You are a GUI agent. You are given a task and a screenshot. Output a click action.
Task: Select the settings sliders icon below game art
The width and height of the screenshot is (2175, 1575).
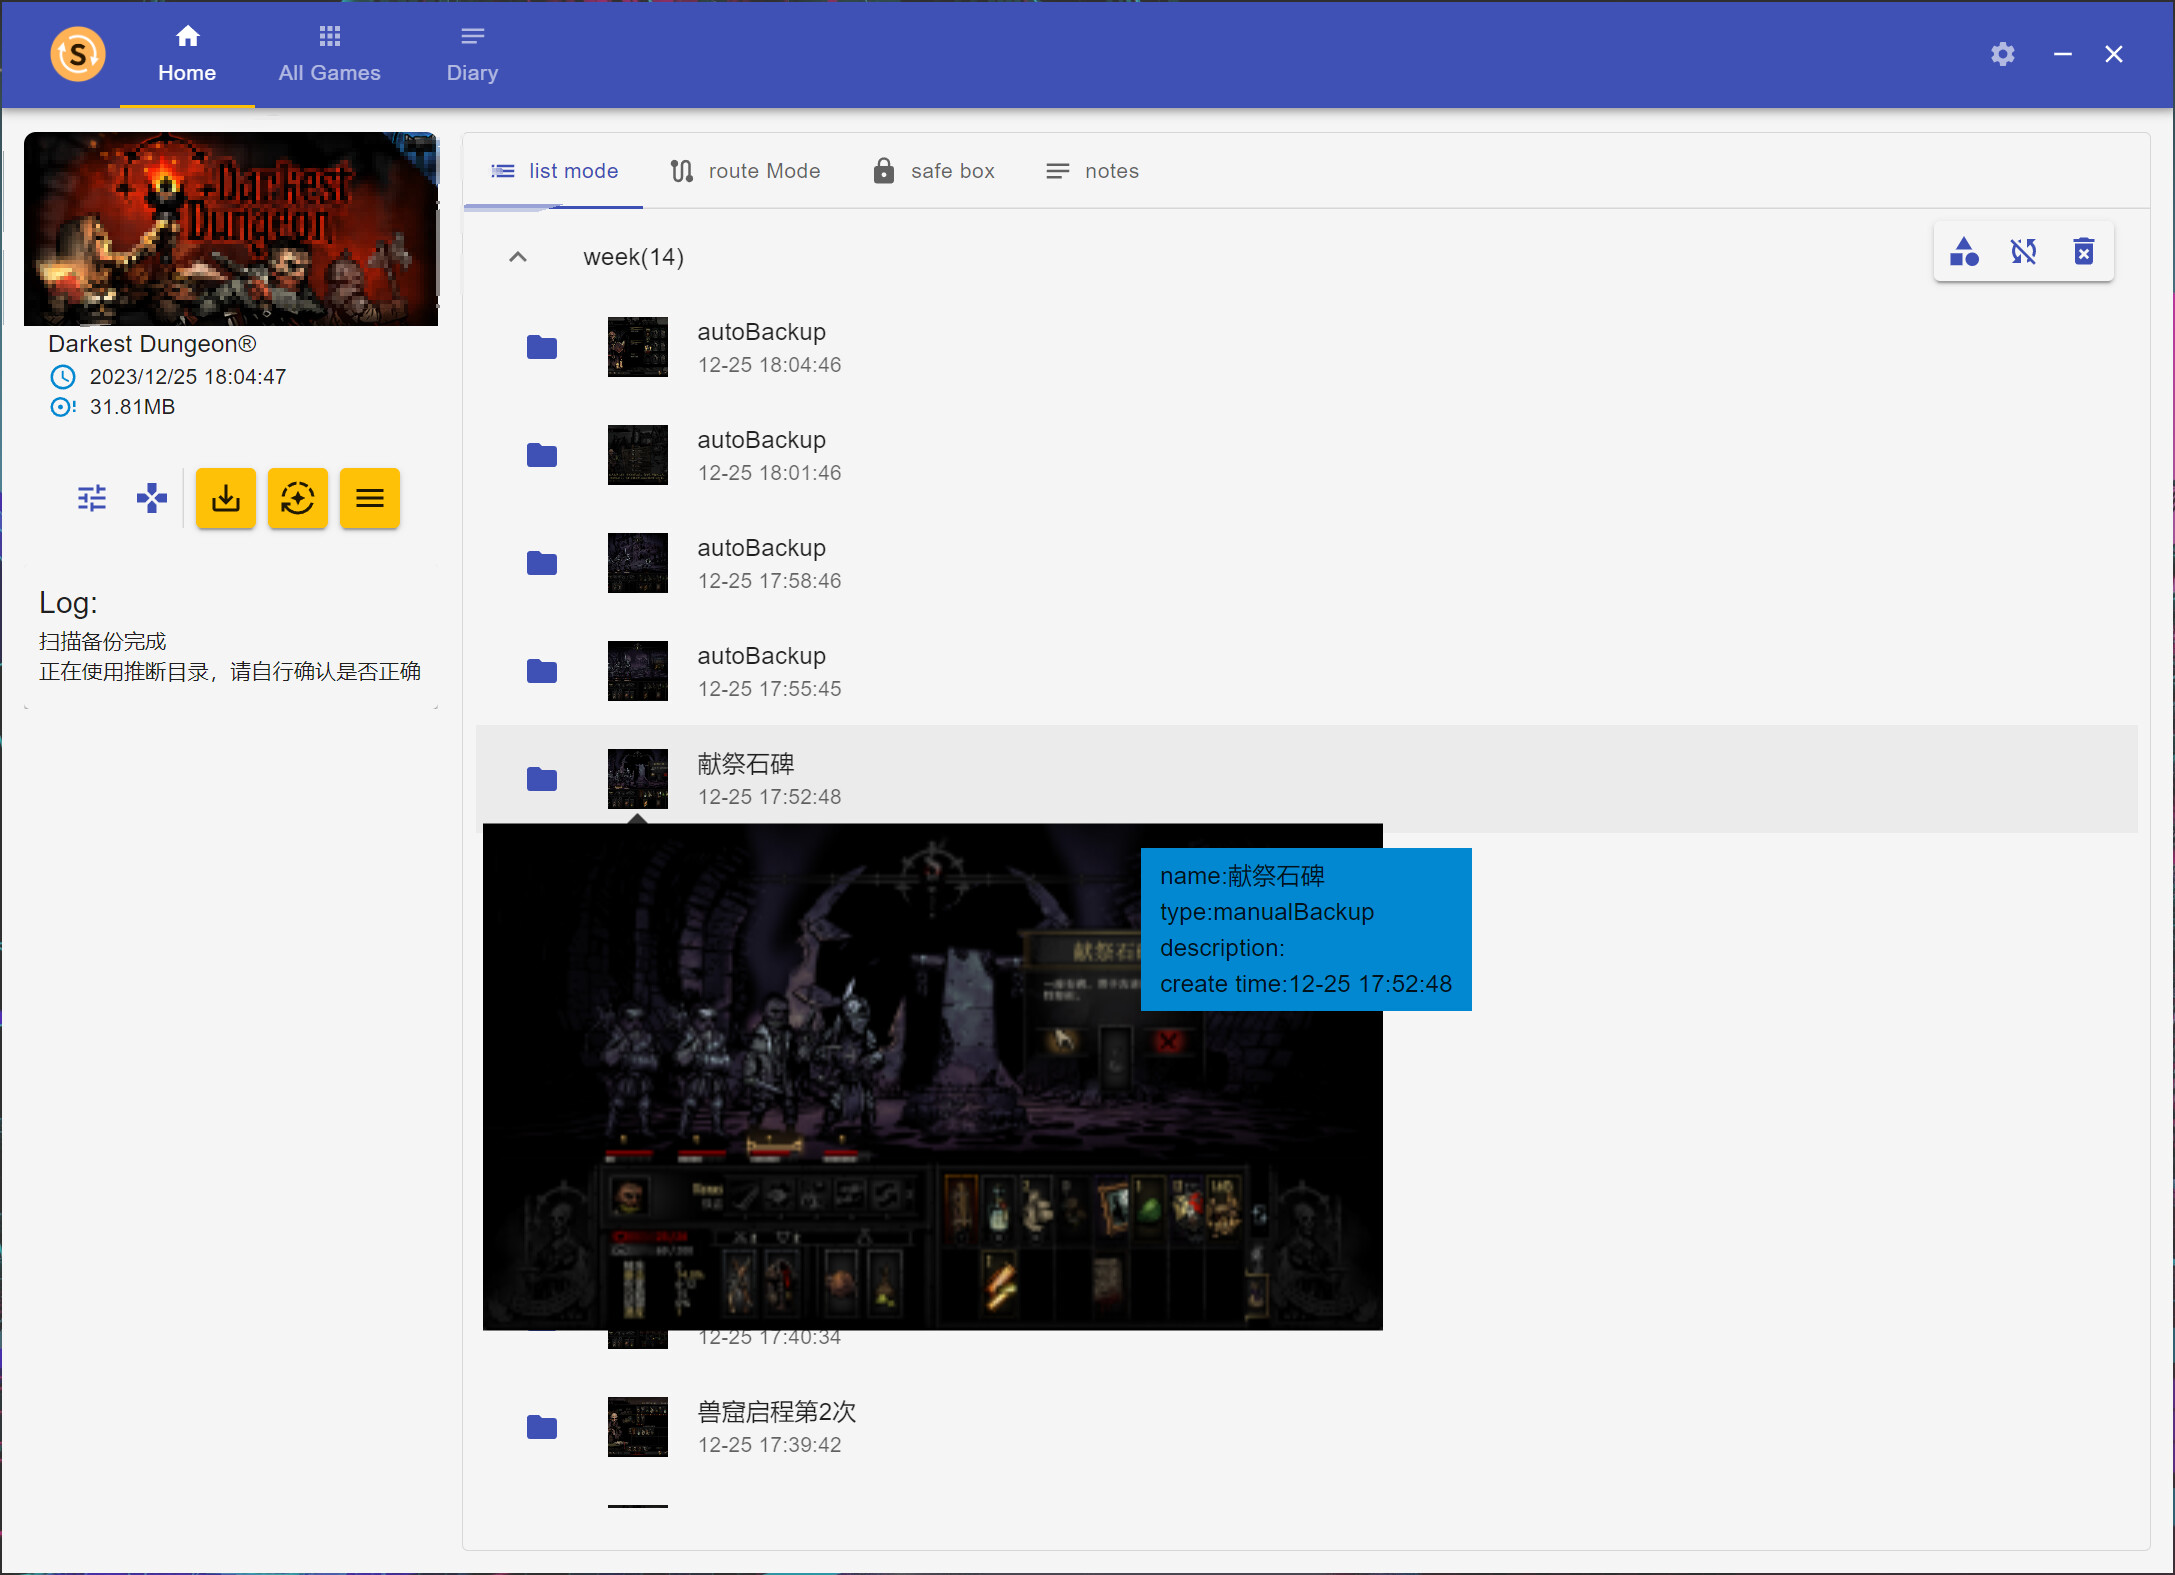point(91,497)
